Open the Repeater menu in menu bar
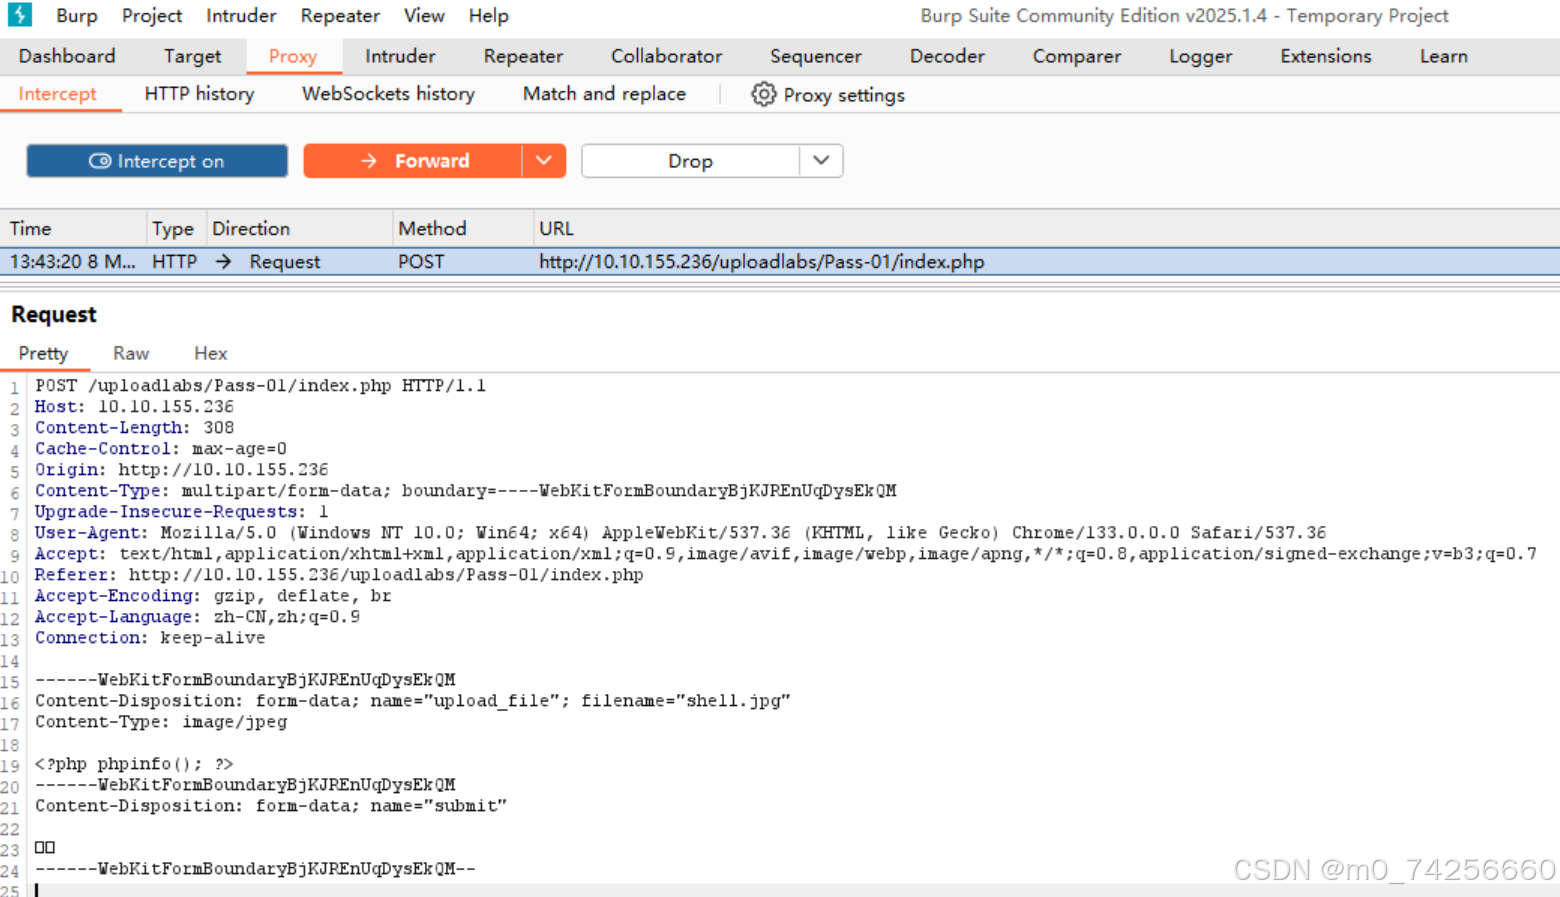The image size is (1560, 897). pyautogui.click(x=340, y=16)
